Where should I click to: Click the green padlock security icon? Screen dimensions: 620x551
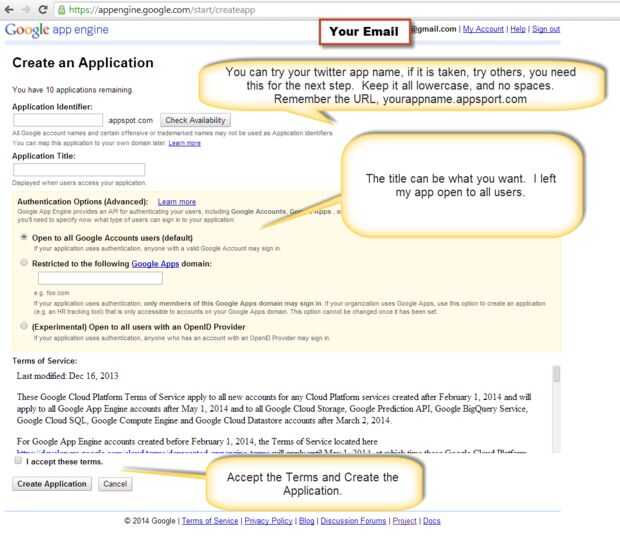tap(62, 9)
